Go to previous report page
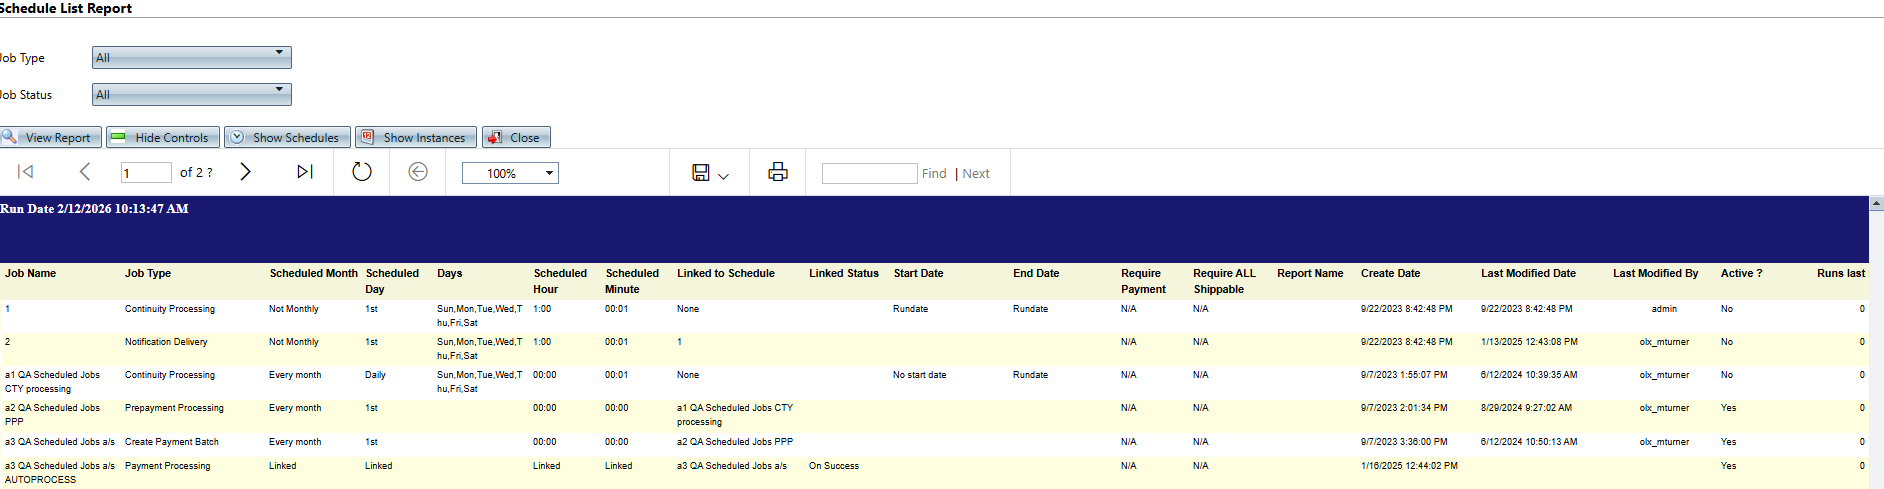Screen dimensions: 1884x489 [x=85, y=172]
